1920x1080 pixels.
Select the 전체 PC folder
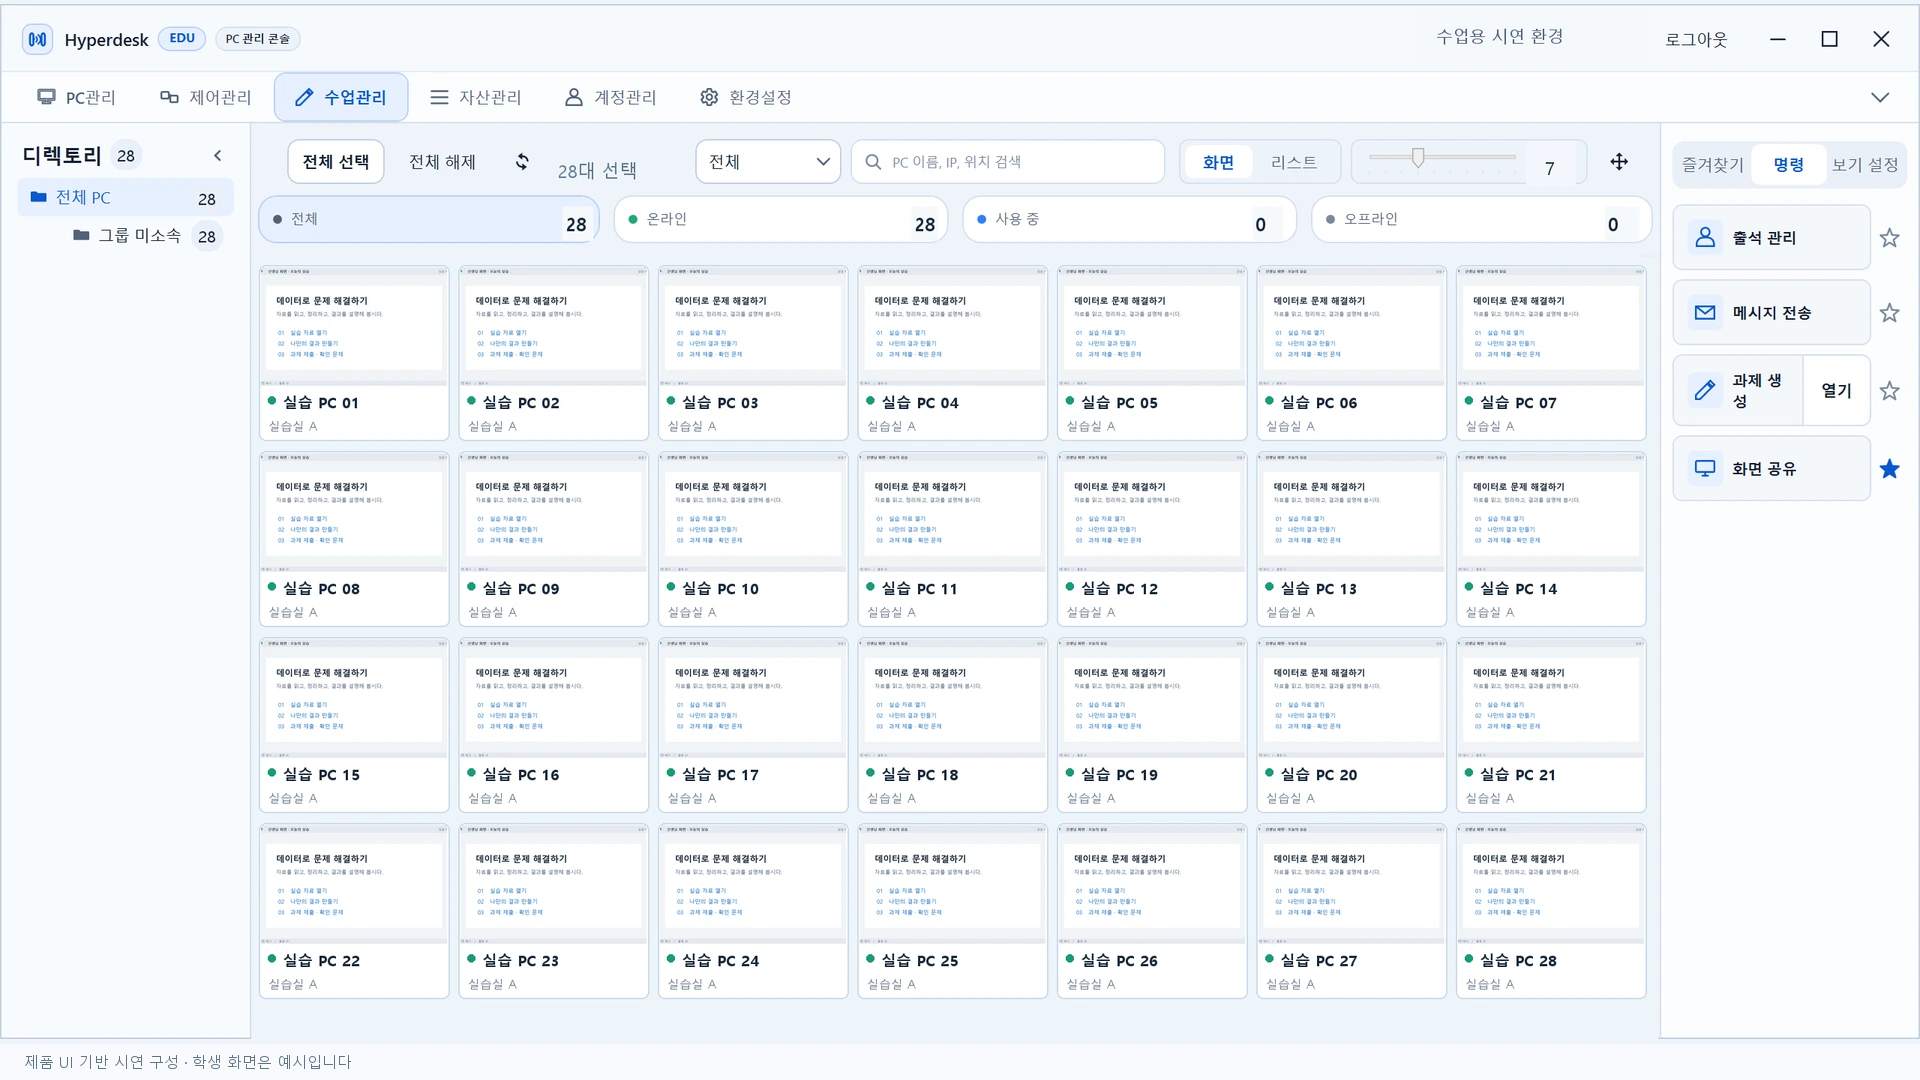coord(126,198)
